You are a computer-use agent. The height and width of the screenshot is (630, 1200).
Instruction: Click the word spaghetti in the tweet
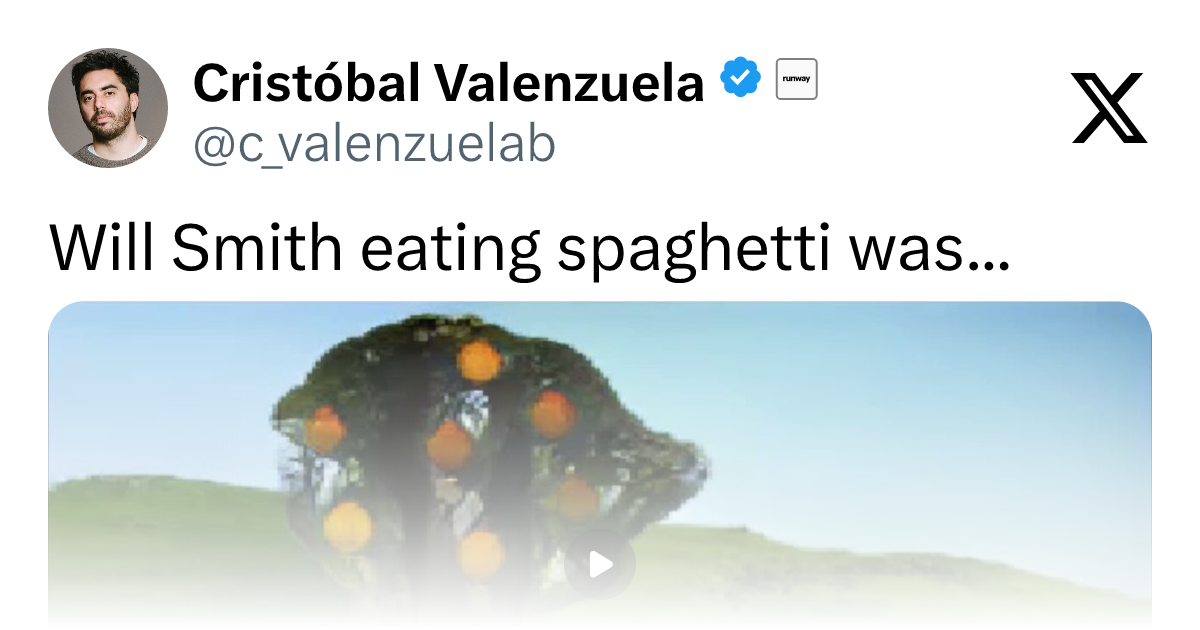click(x=690, y=252)
